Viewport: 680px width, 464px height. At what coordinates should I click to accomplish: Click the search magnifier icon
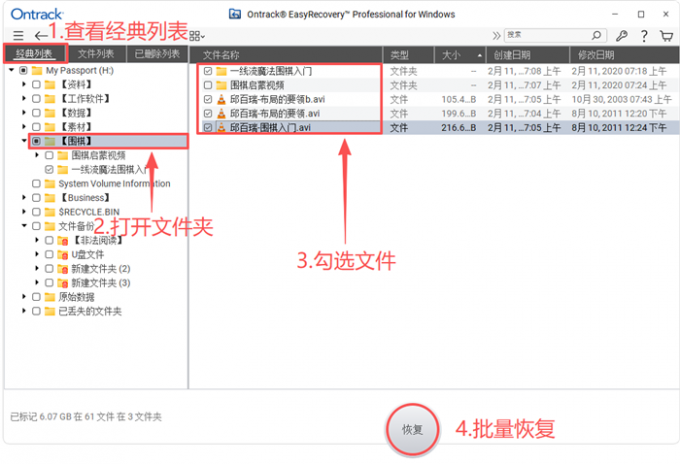click(x=596, y=35)
